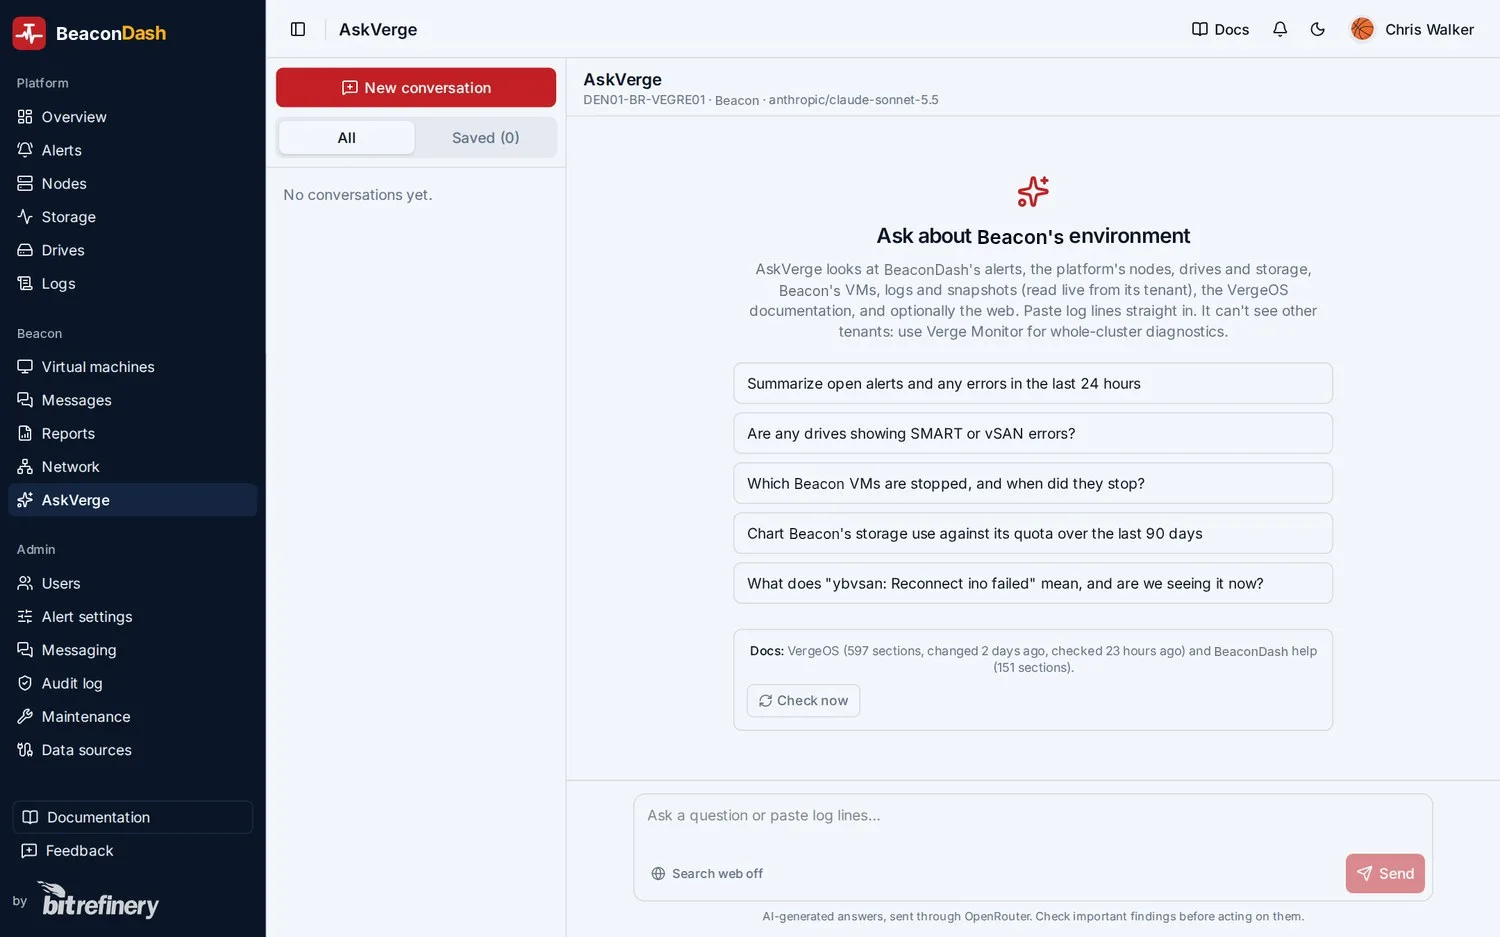
Task: Switch to the Saved (0) tab
Action: [486, 138]
